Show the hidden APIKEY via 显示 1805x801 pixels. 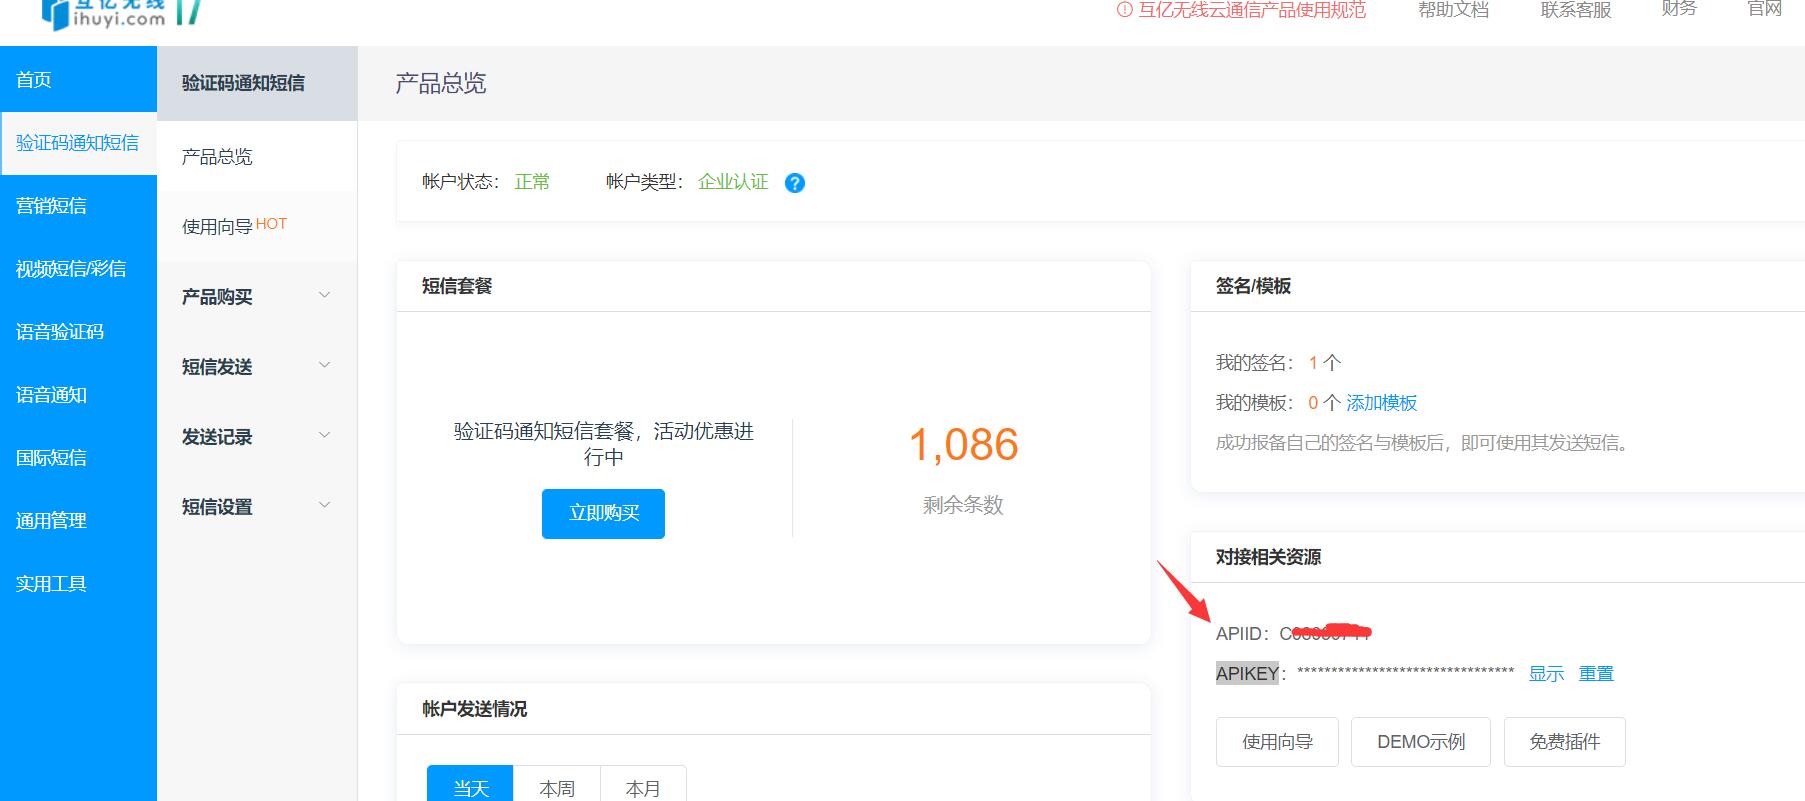pyautogui.click(x=1545, y=674)
